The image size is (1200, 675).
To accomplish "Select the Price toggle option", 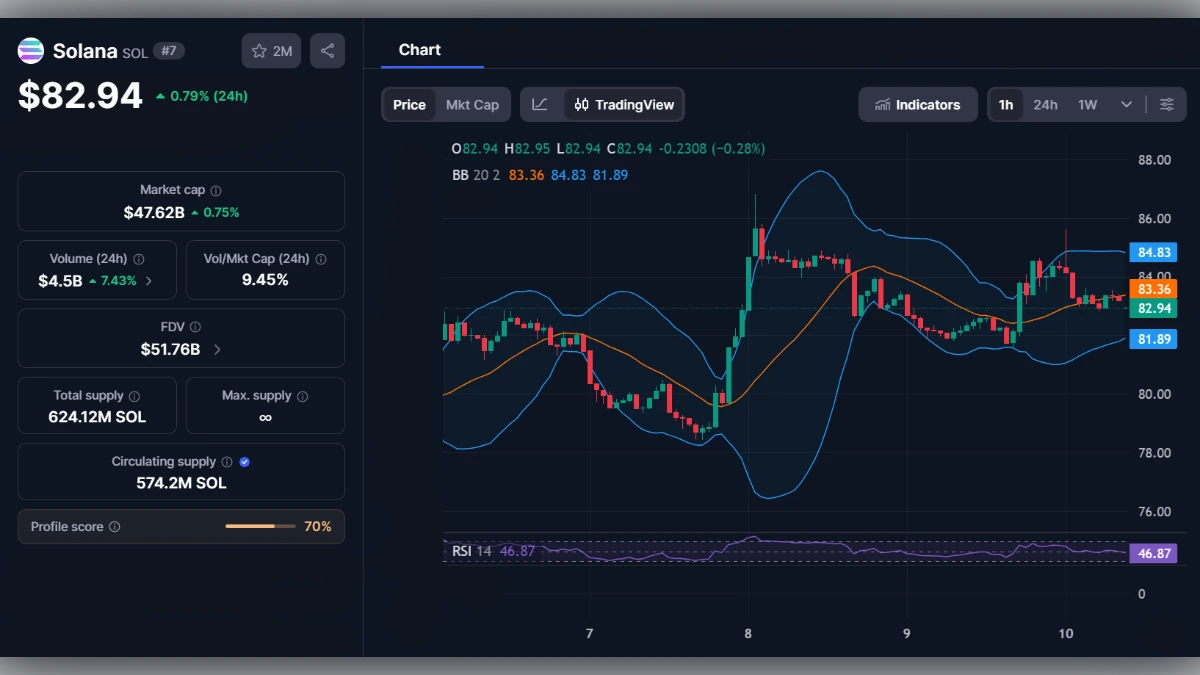I will pyautogui.click(x=409, y=104).
